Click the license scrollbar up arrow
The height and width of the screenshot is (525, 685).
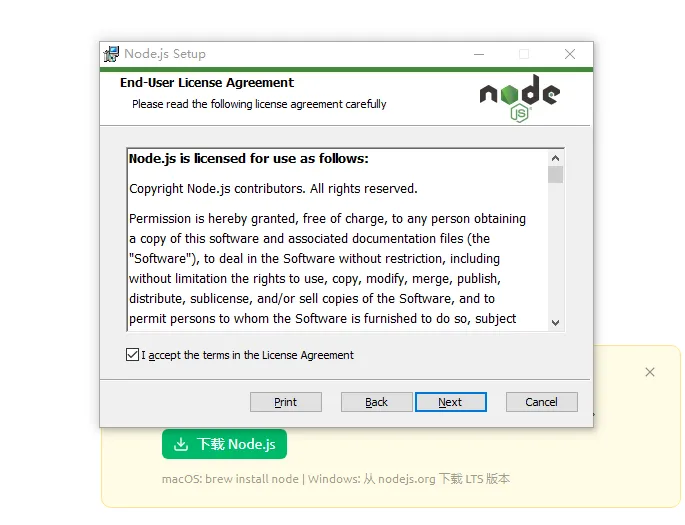coord(555,158)
